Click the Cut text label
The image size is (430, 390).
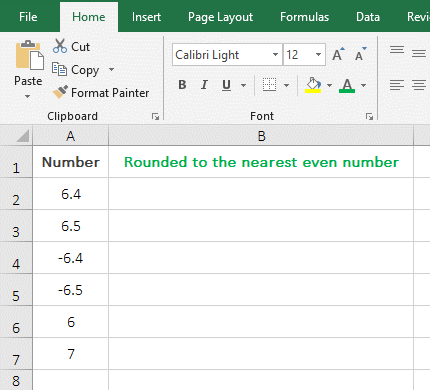pyautogui.click(x=80, y=47)
